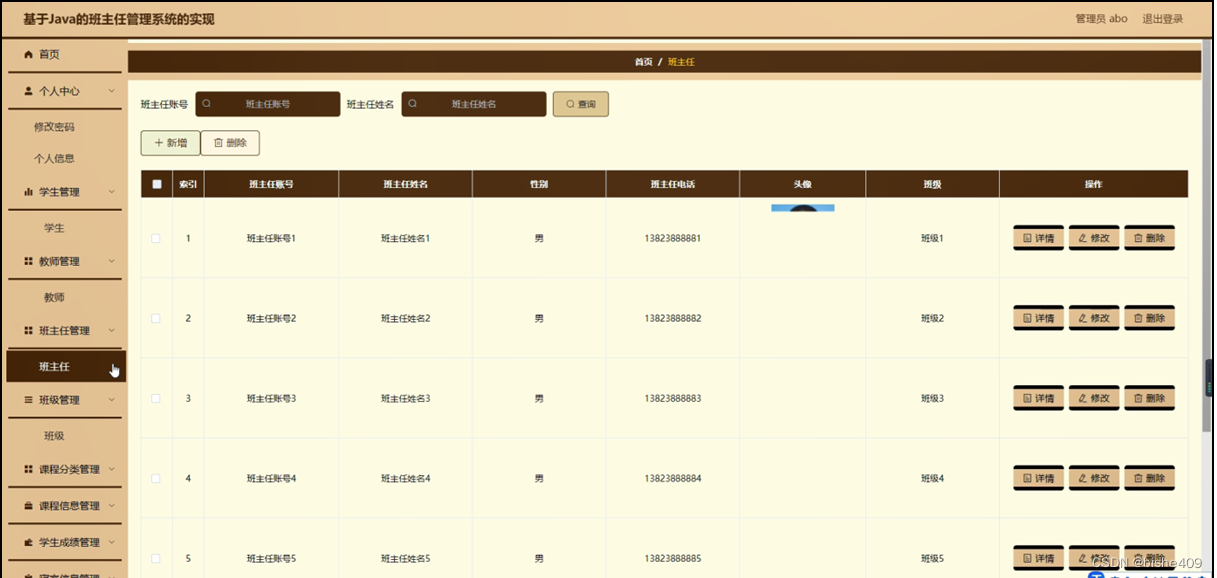Click 修改 for 班主任账号4
This screenshot has width=1217, height=578.
pos(1094,478)
